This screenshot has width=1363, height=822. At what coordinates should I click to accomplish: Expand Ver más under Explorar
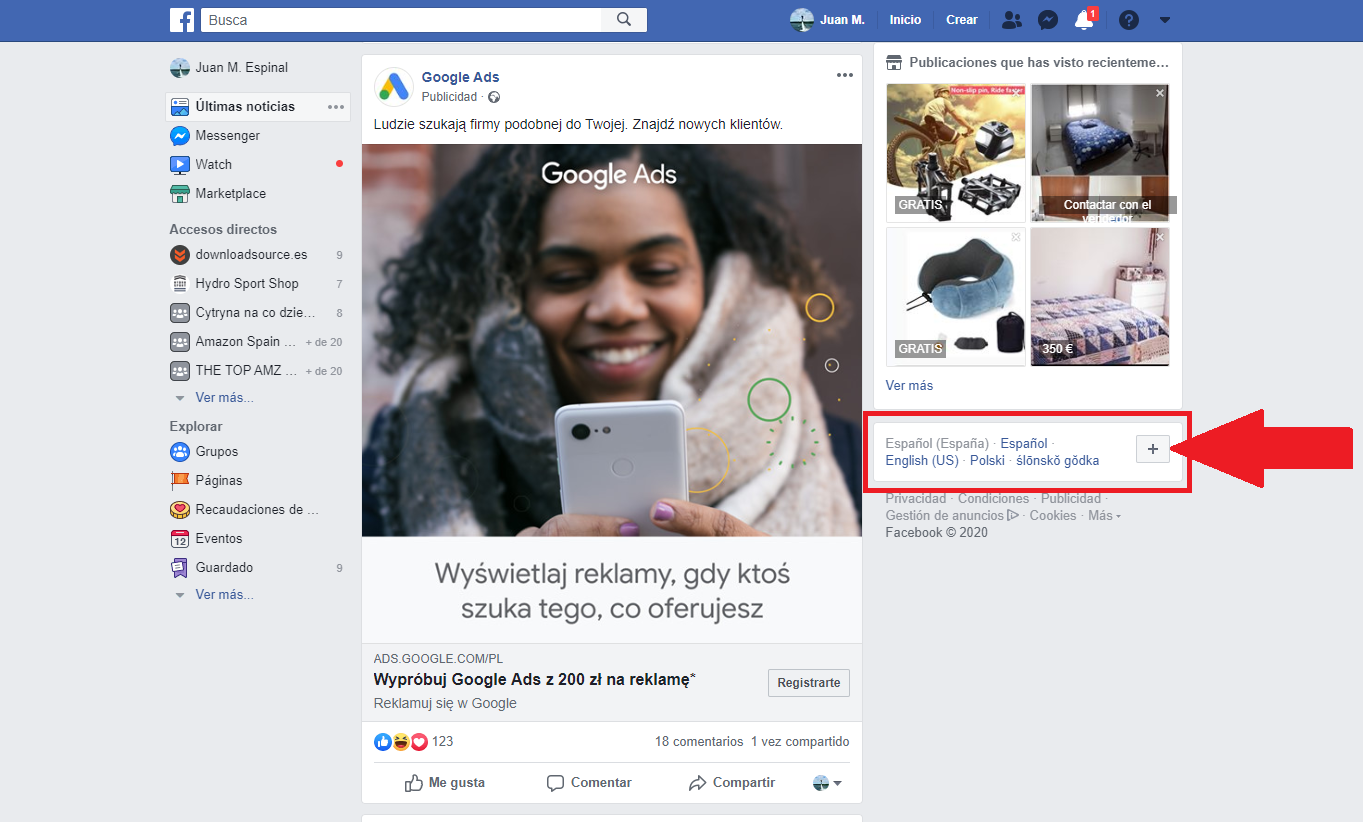coord(224,595)
